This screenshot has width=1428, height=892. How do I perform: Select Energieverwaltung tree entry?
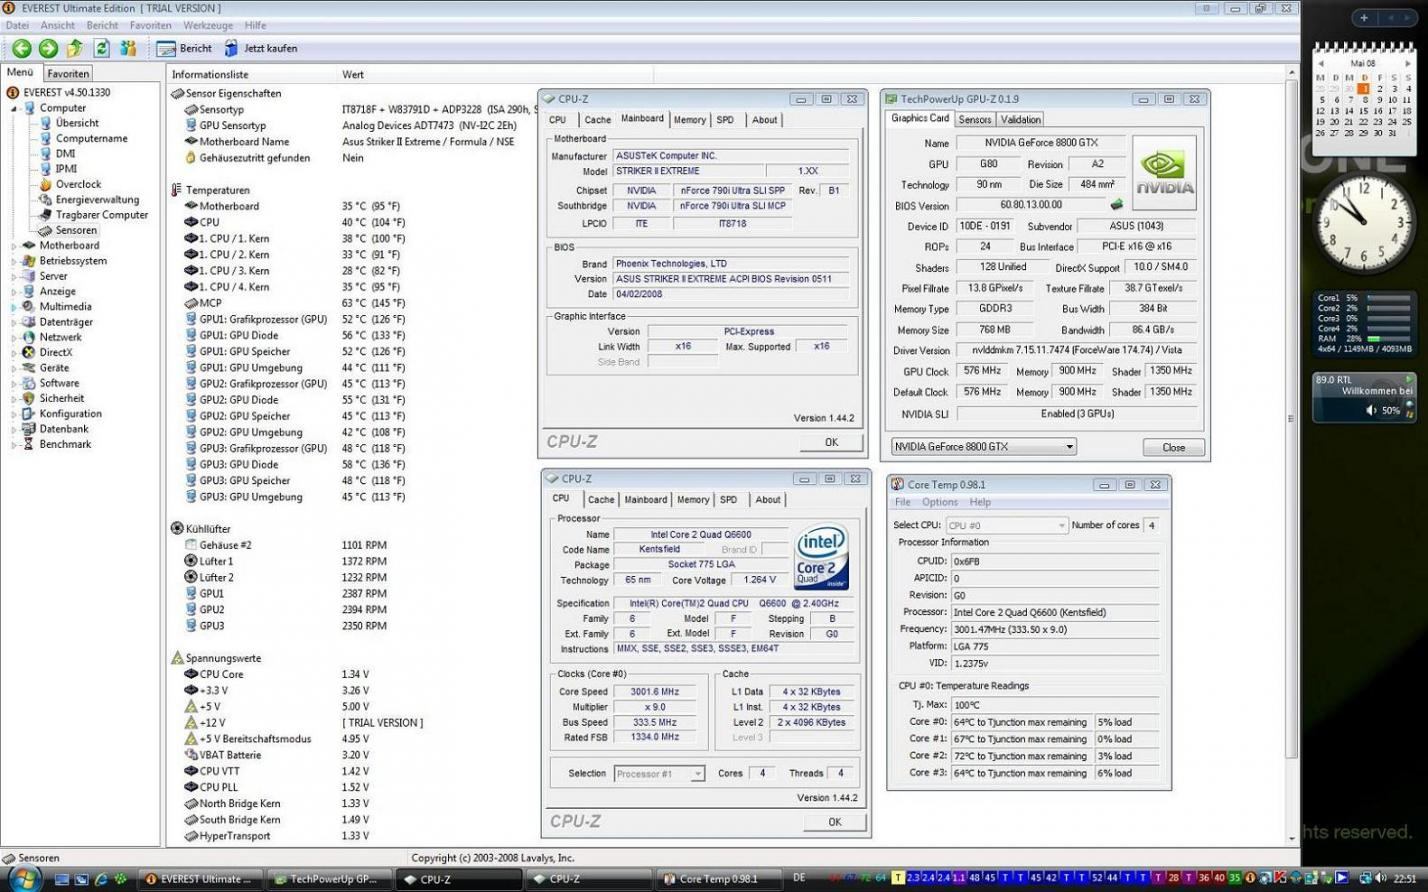coord(97,199)
